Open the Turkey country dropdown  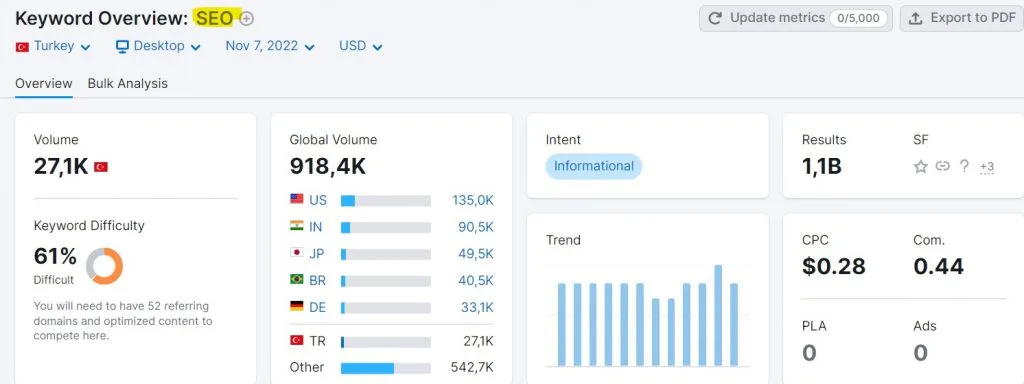(x=53, y=46)
